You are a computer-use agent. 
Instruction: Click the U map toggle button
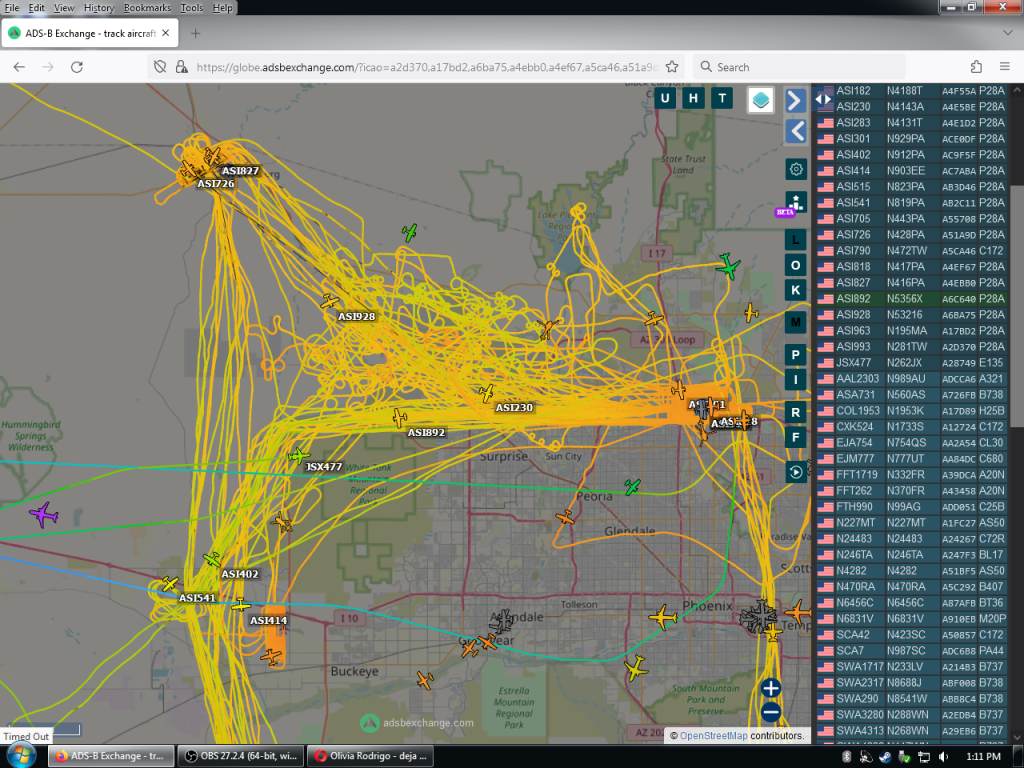[x=665, y=99]
